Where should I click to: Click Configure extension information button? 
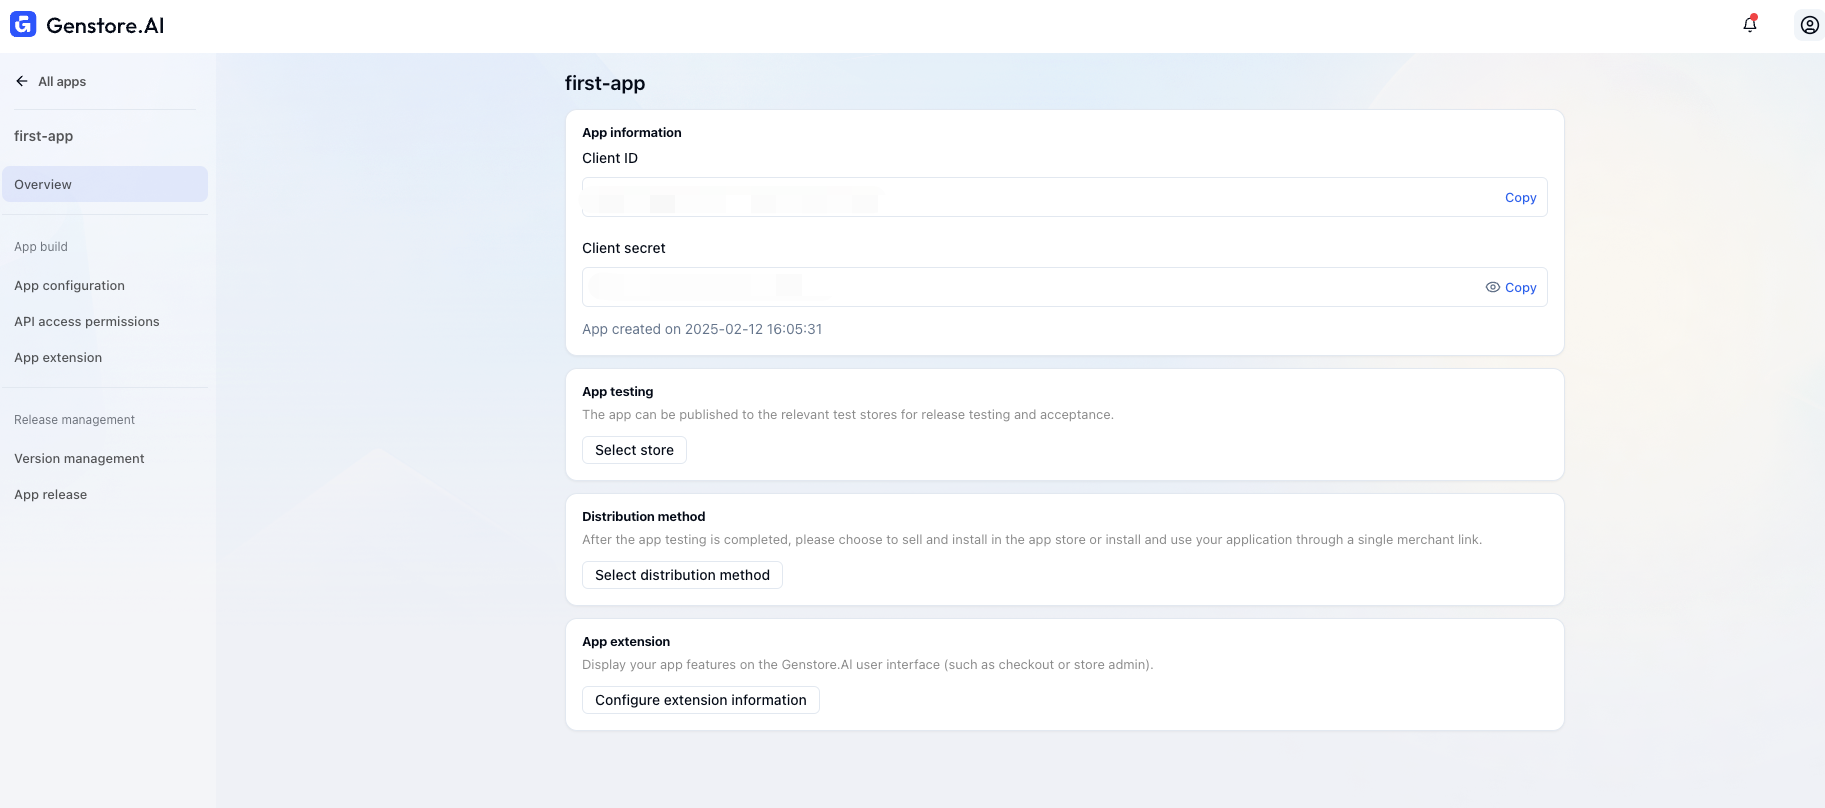click(700, 700)
